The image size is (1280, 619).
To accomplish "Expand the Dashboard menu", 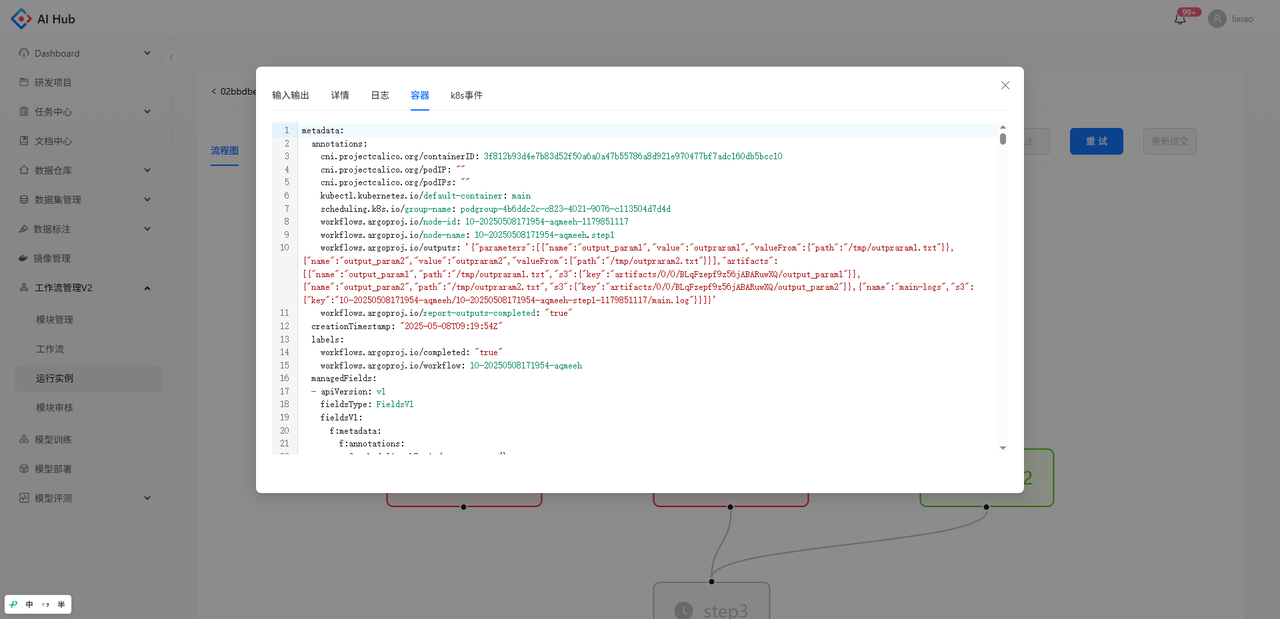I will tap(147, 53).
